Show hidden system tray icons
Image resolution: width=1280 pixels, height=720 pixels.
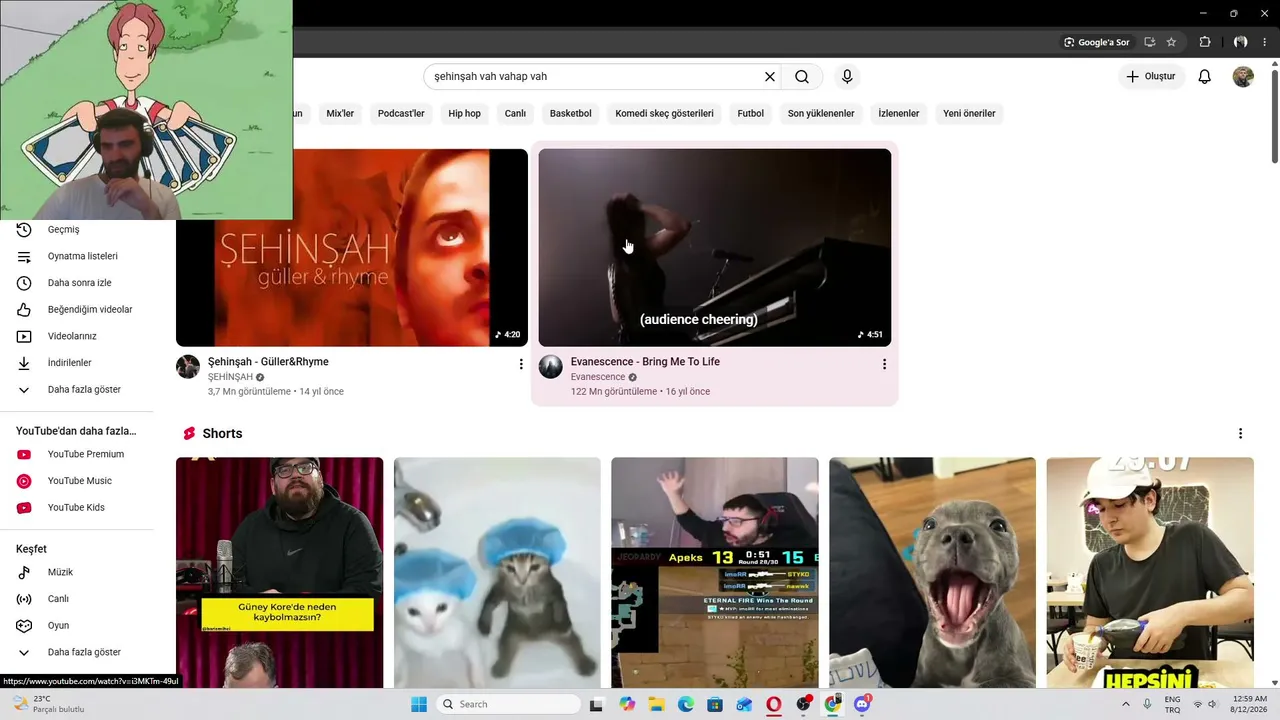[x=1126, y=704]
